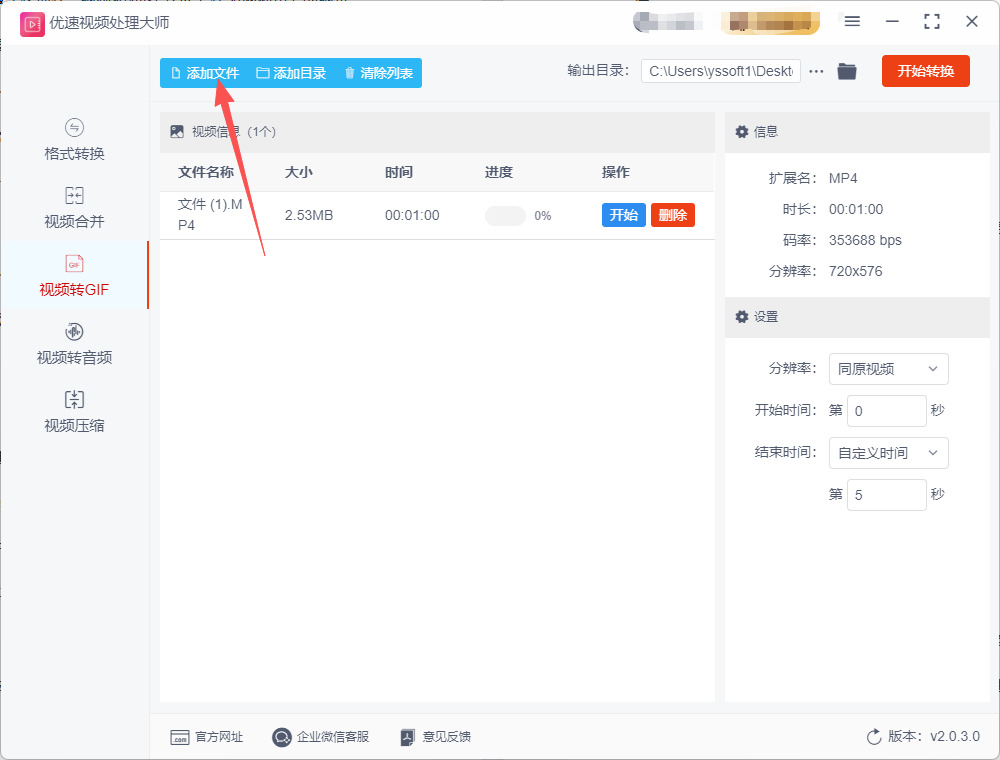Click the 信息 gear icon

[x=742, y=132]
